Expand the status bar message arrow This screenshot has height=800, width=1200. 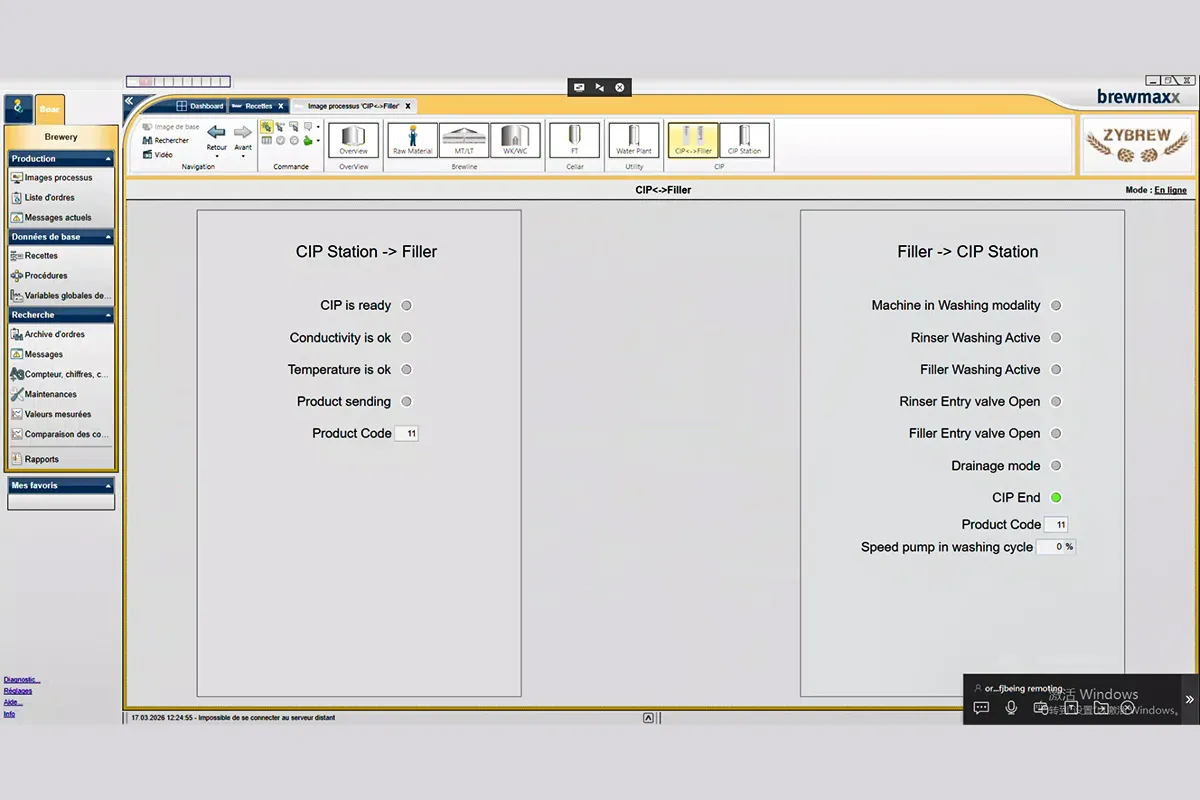pos(648,718)
